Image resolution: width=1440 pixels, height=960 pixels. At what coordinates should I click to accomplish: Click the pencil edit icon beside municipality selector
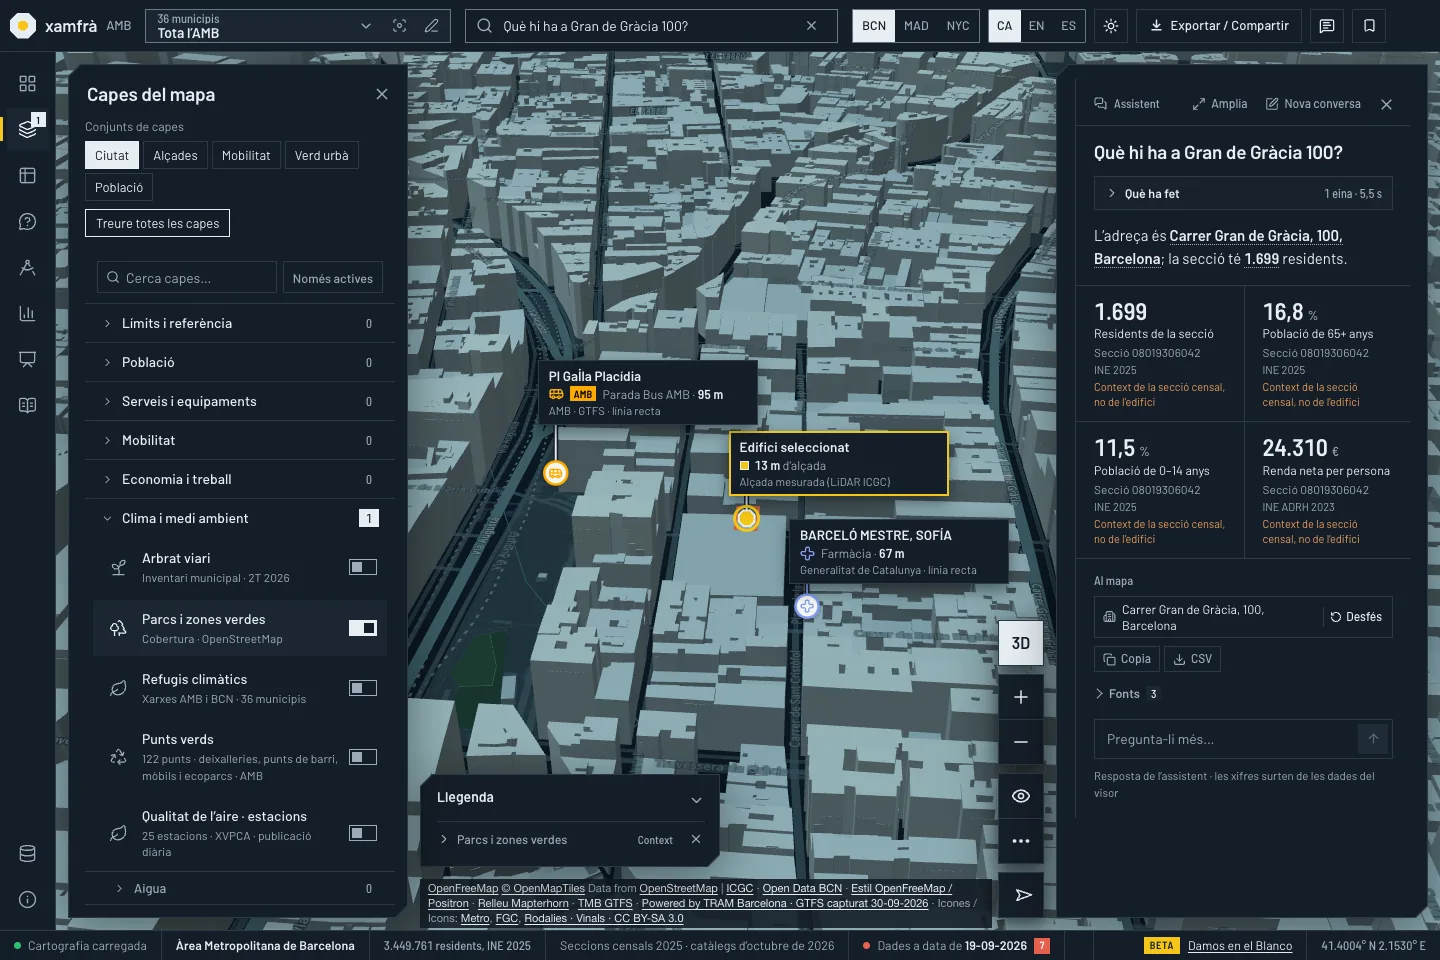tap(431, 26)
